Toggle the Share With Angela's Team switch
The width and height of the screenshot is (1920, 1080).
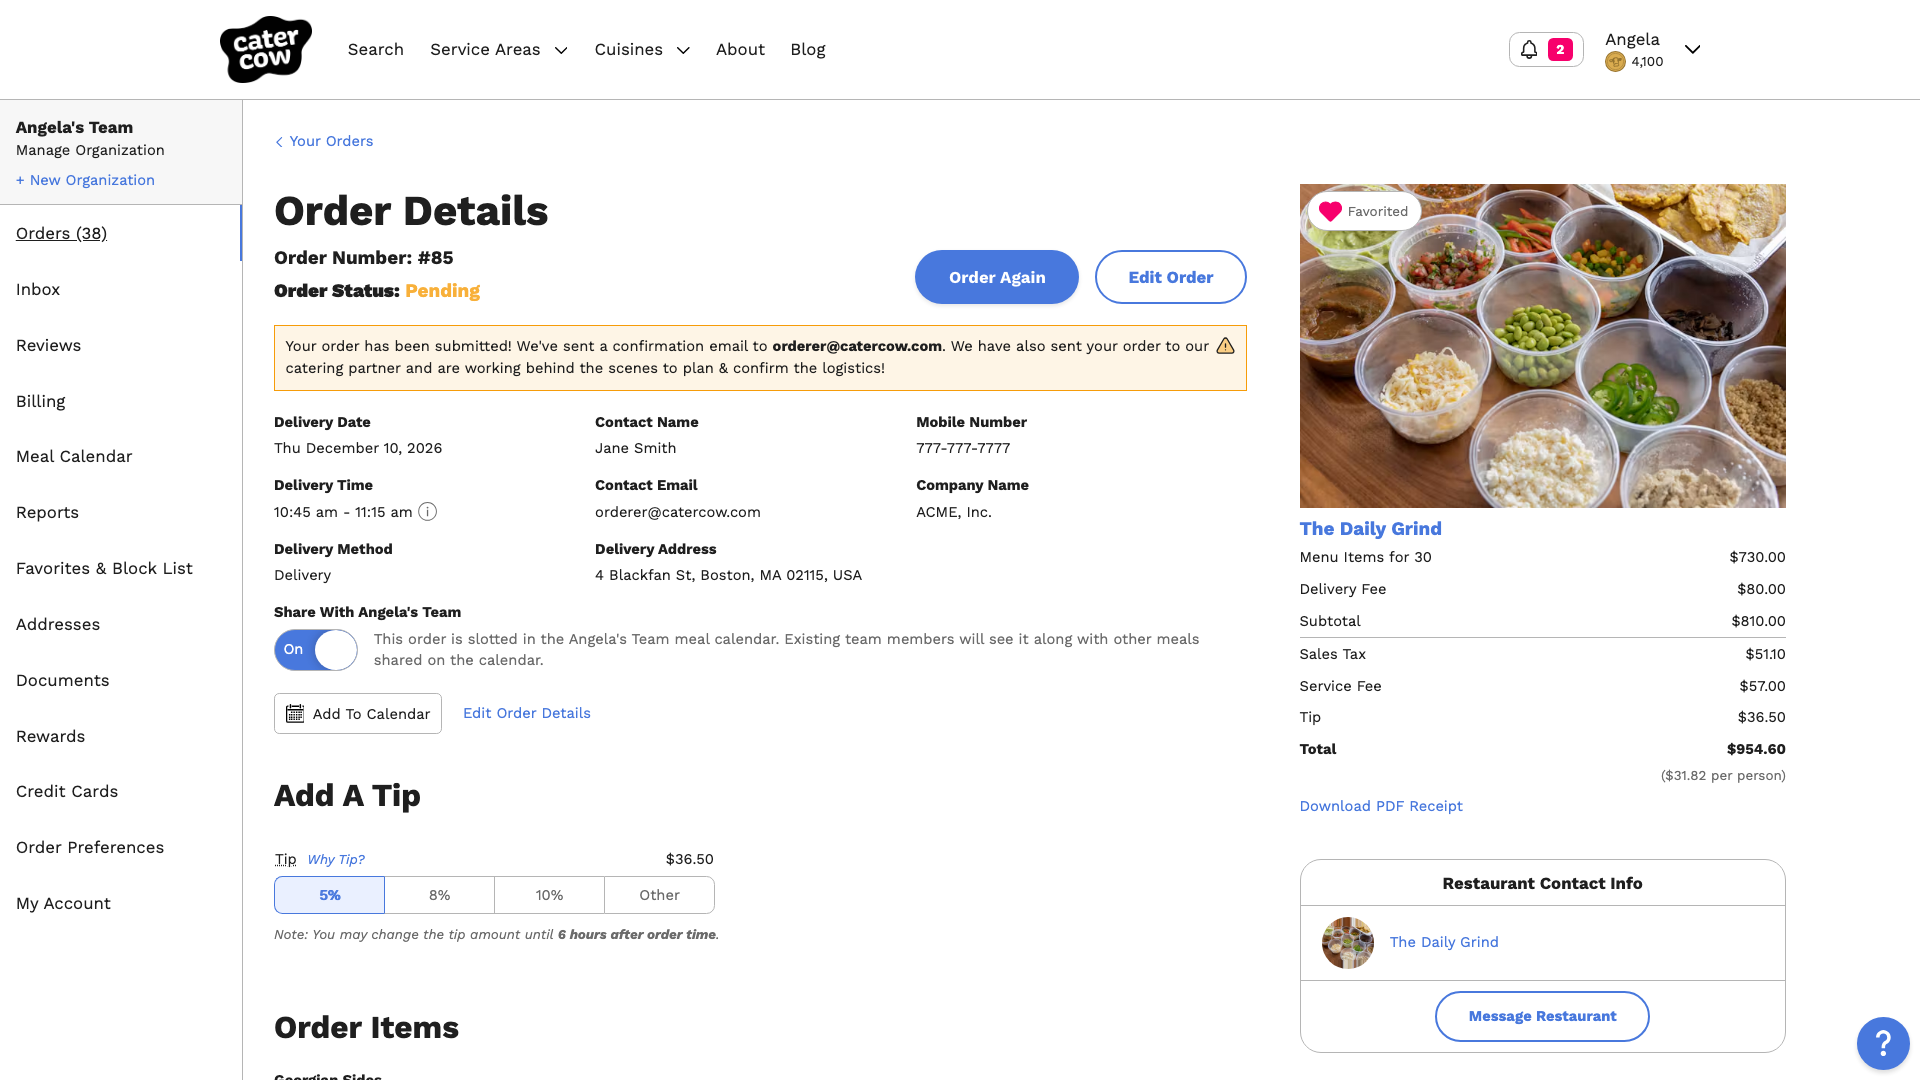[x=316, y=650]
